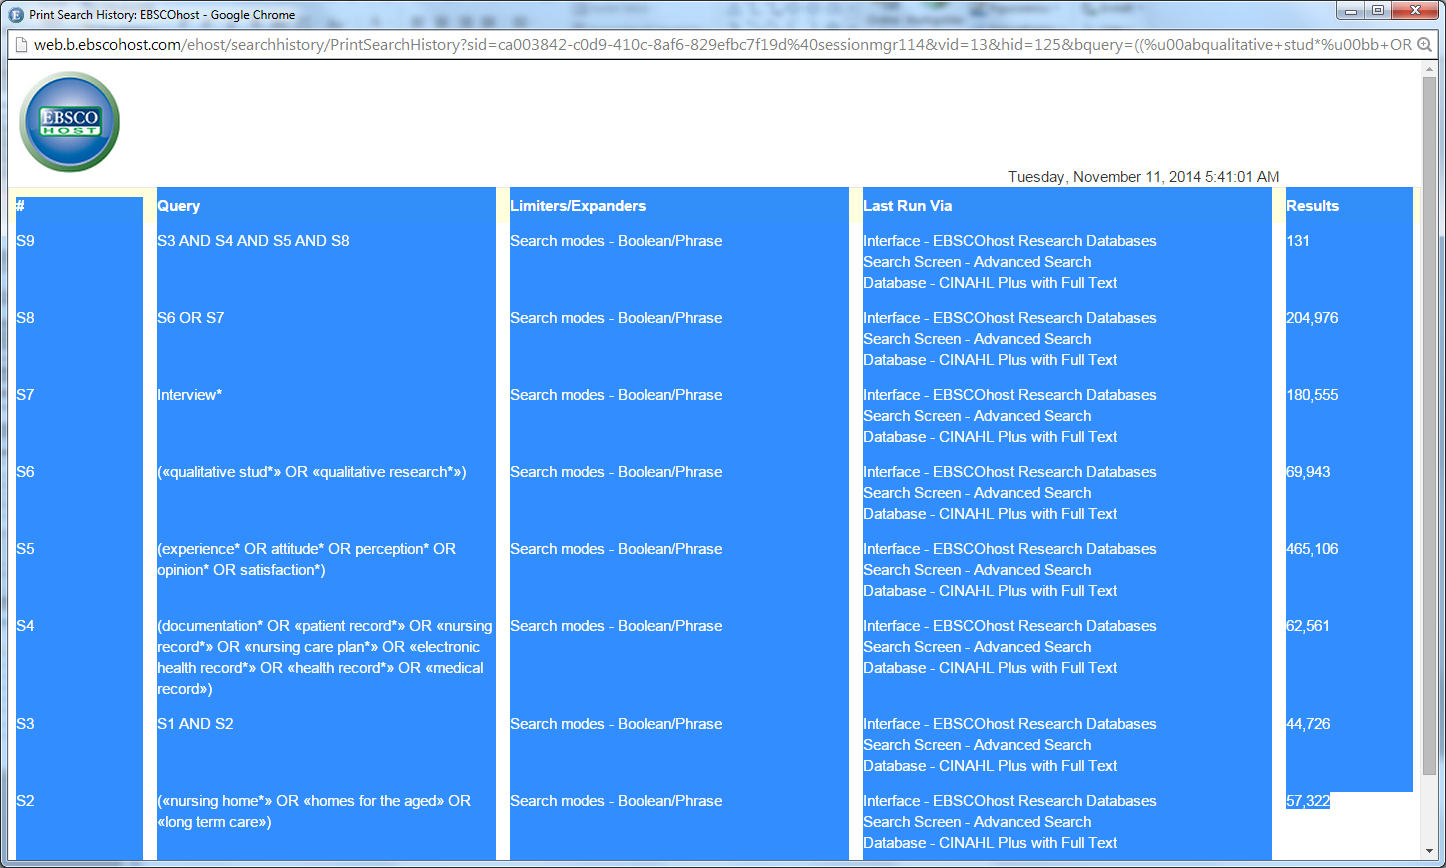
Task: Close the Print Search History window
Action: (1415, 11)
